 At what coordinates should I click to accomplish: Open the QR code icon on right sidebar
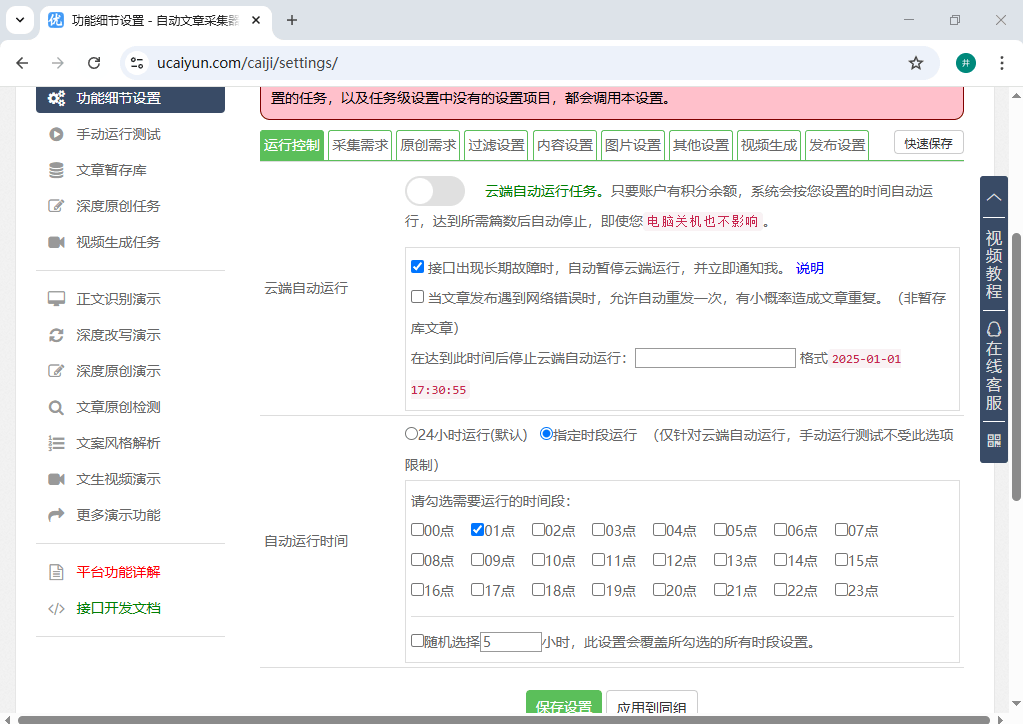tap(993, 438)
